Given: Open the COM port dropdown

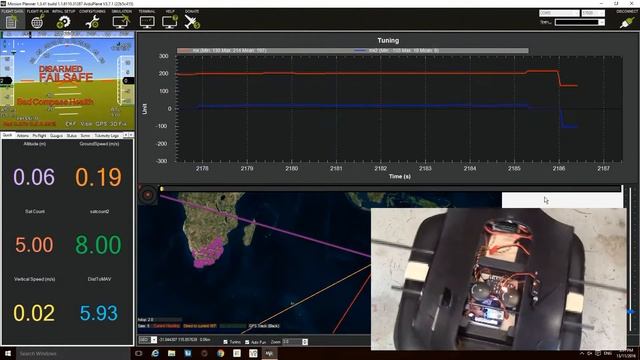Looking at the screenshot, I should (559, 13).
